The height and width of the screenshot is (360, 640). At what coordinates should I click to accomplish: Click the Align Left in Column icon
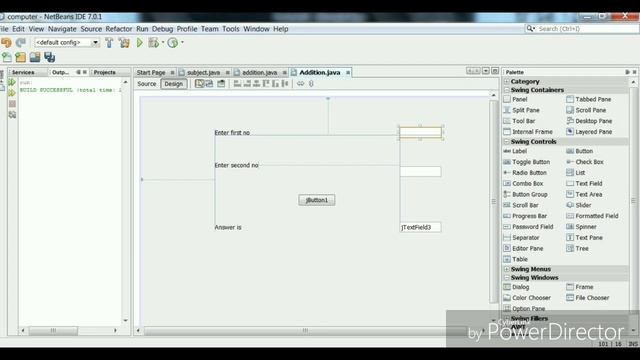(237, 84)
